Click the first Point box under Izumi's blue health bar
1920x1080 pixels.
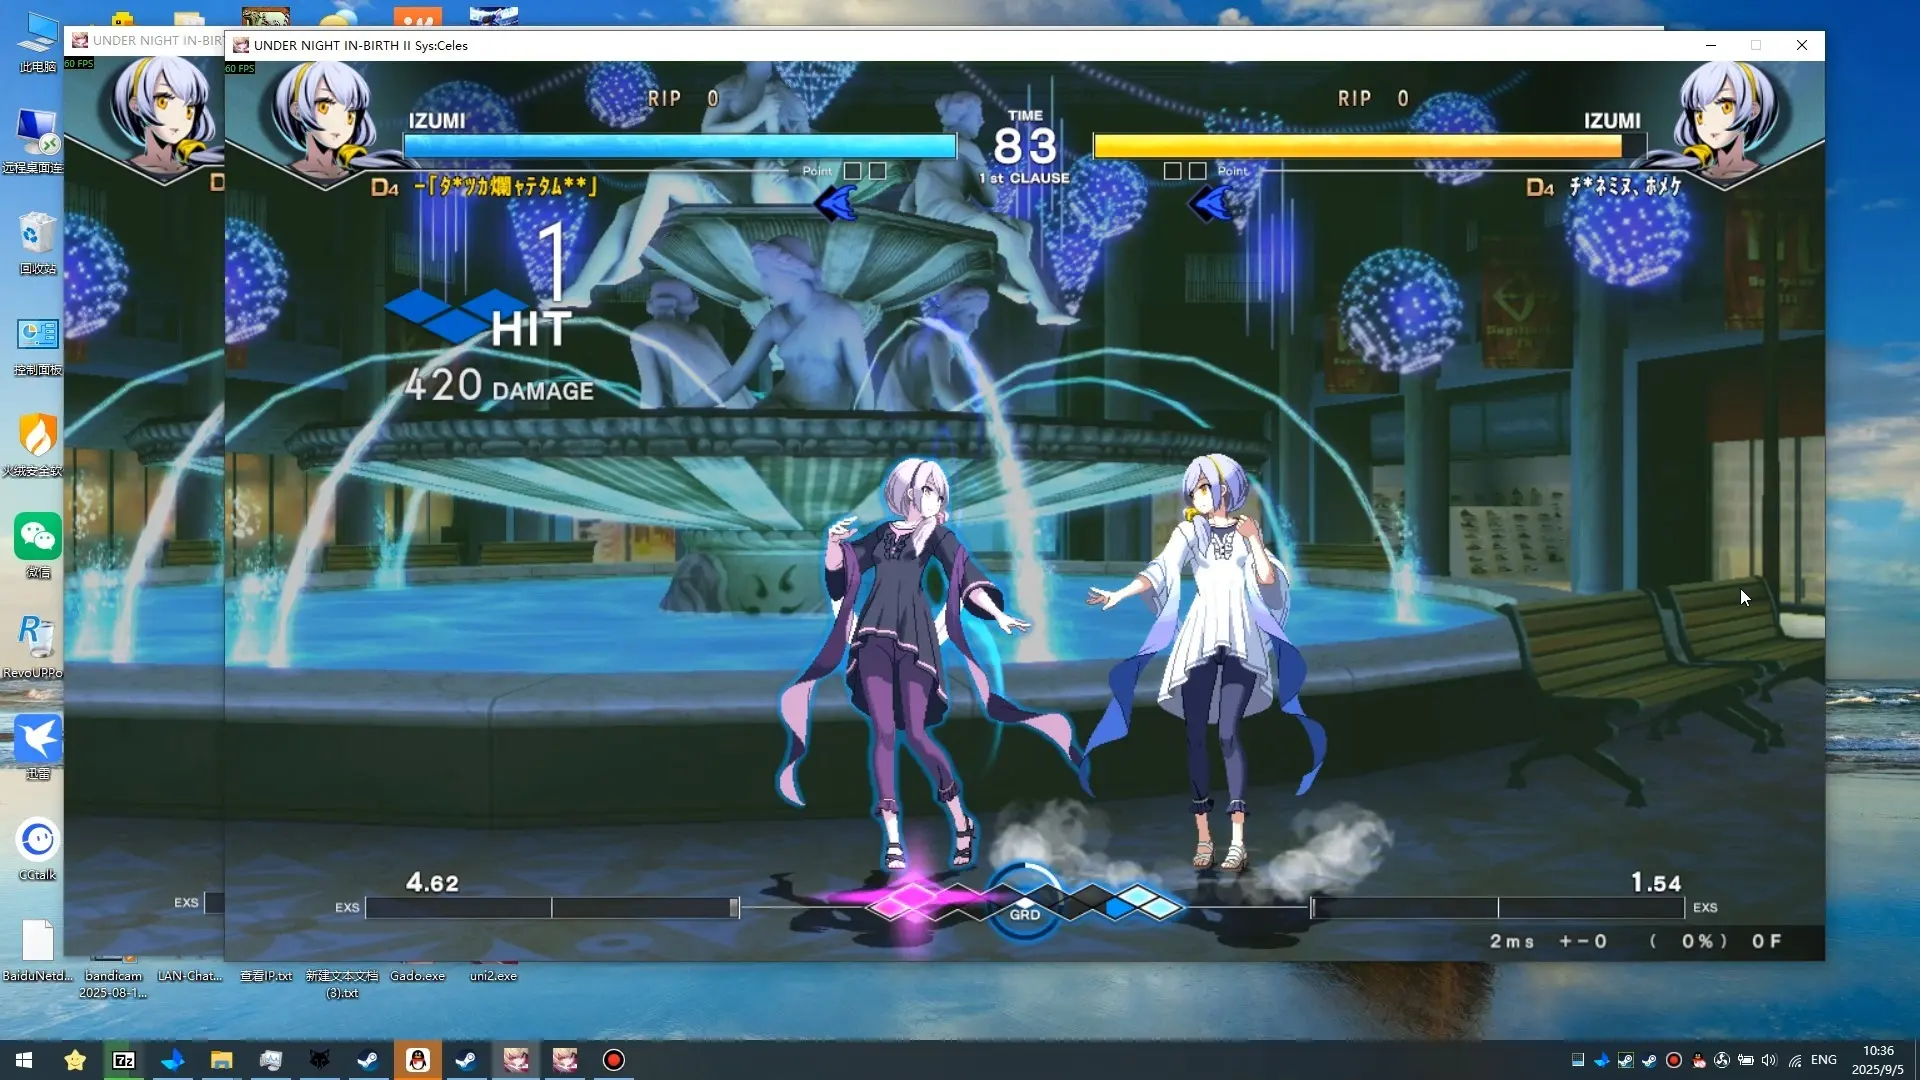click(x=852, y=171)
